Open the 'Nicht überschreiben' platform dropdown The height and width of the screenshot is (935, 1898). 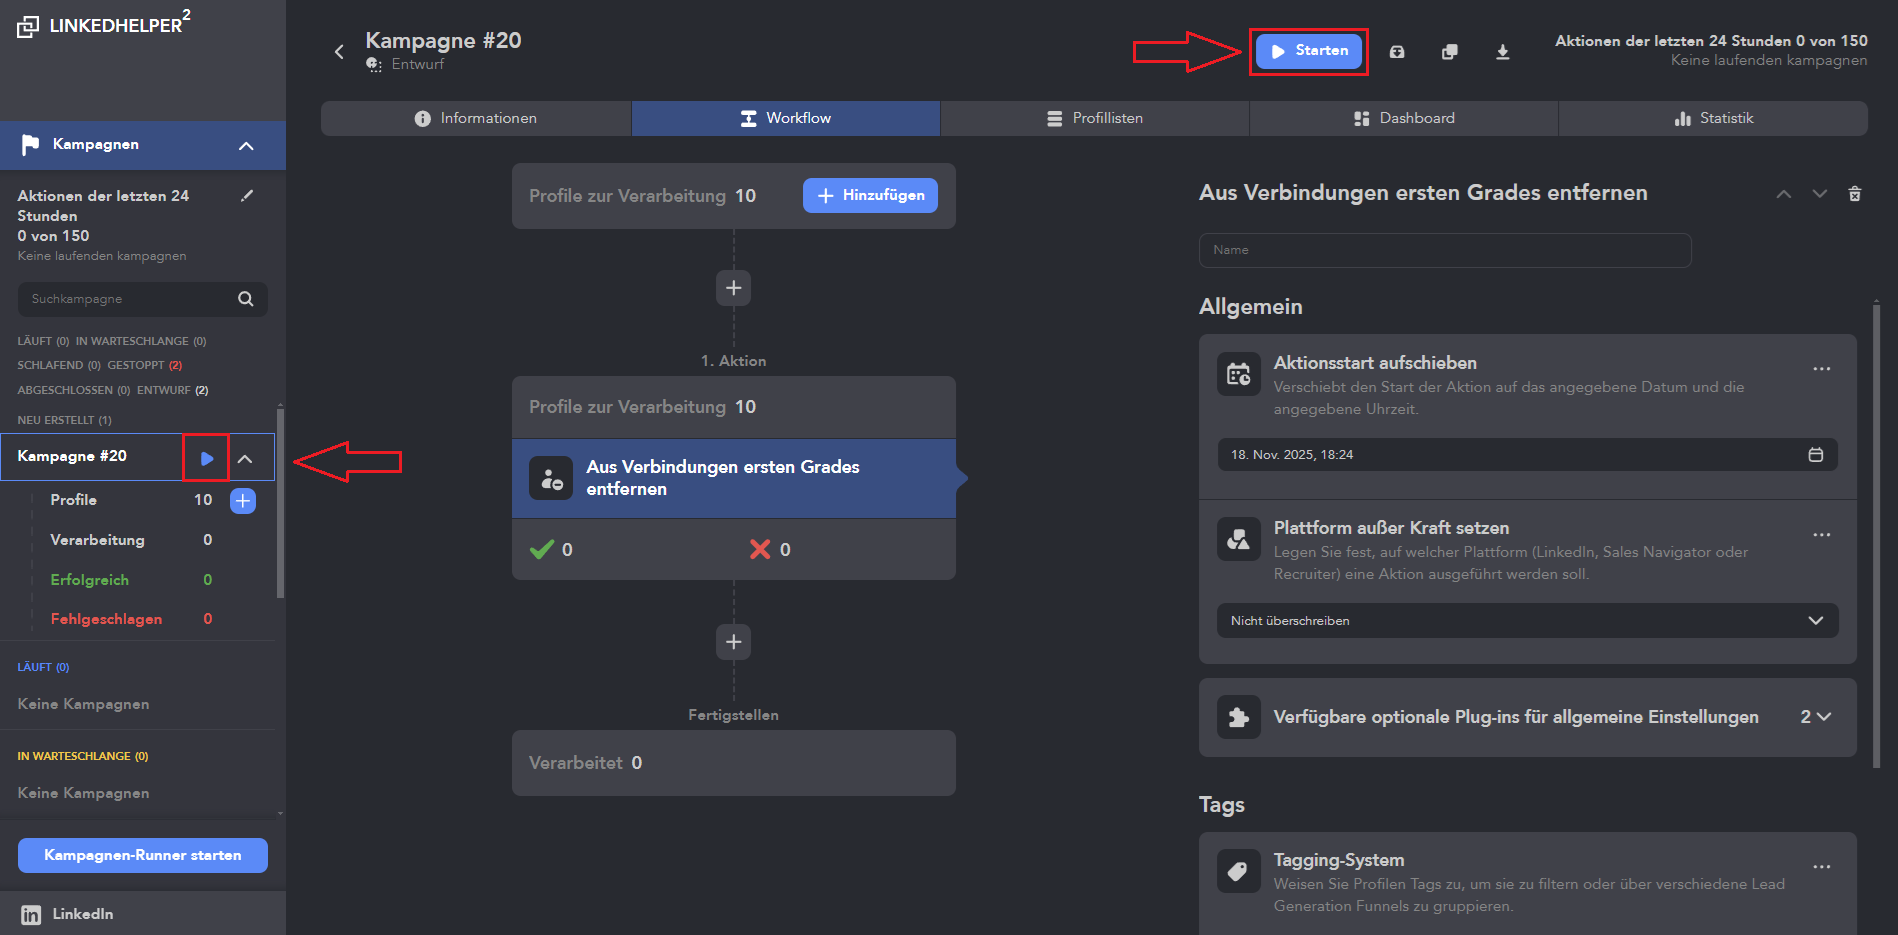1526,621
